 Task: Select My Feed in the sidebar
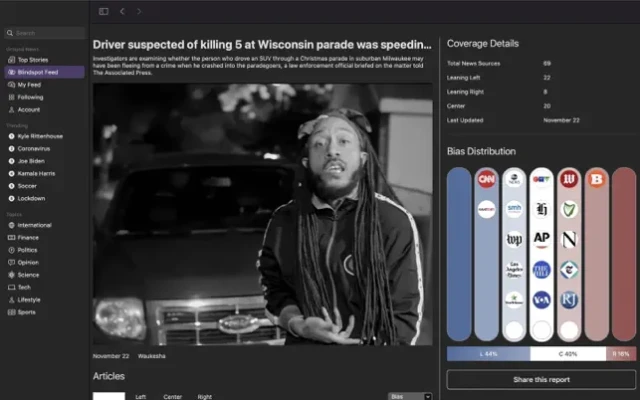click(28, 85)
